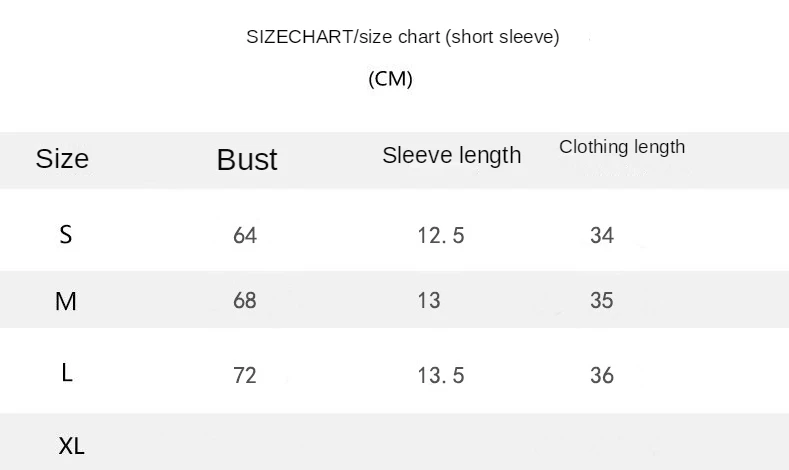
Task: Click bust value 64
Action: 245,235
